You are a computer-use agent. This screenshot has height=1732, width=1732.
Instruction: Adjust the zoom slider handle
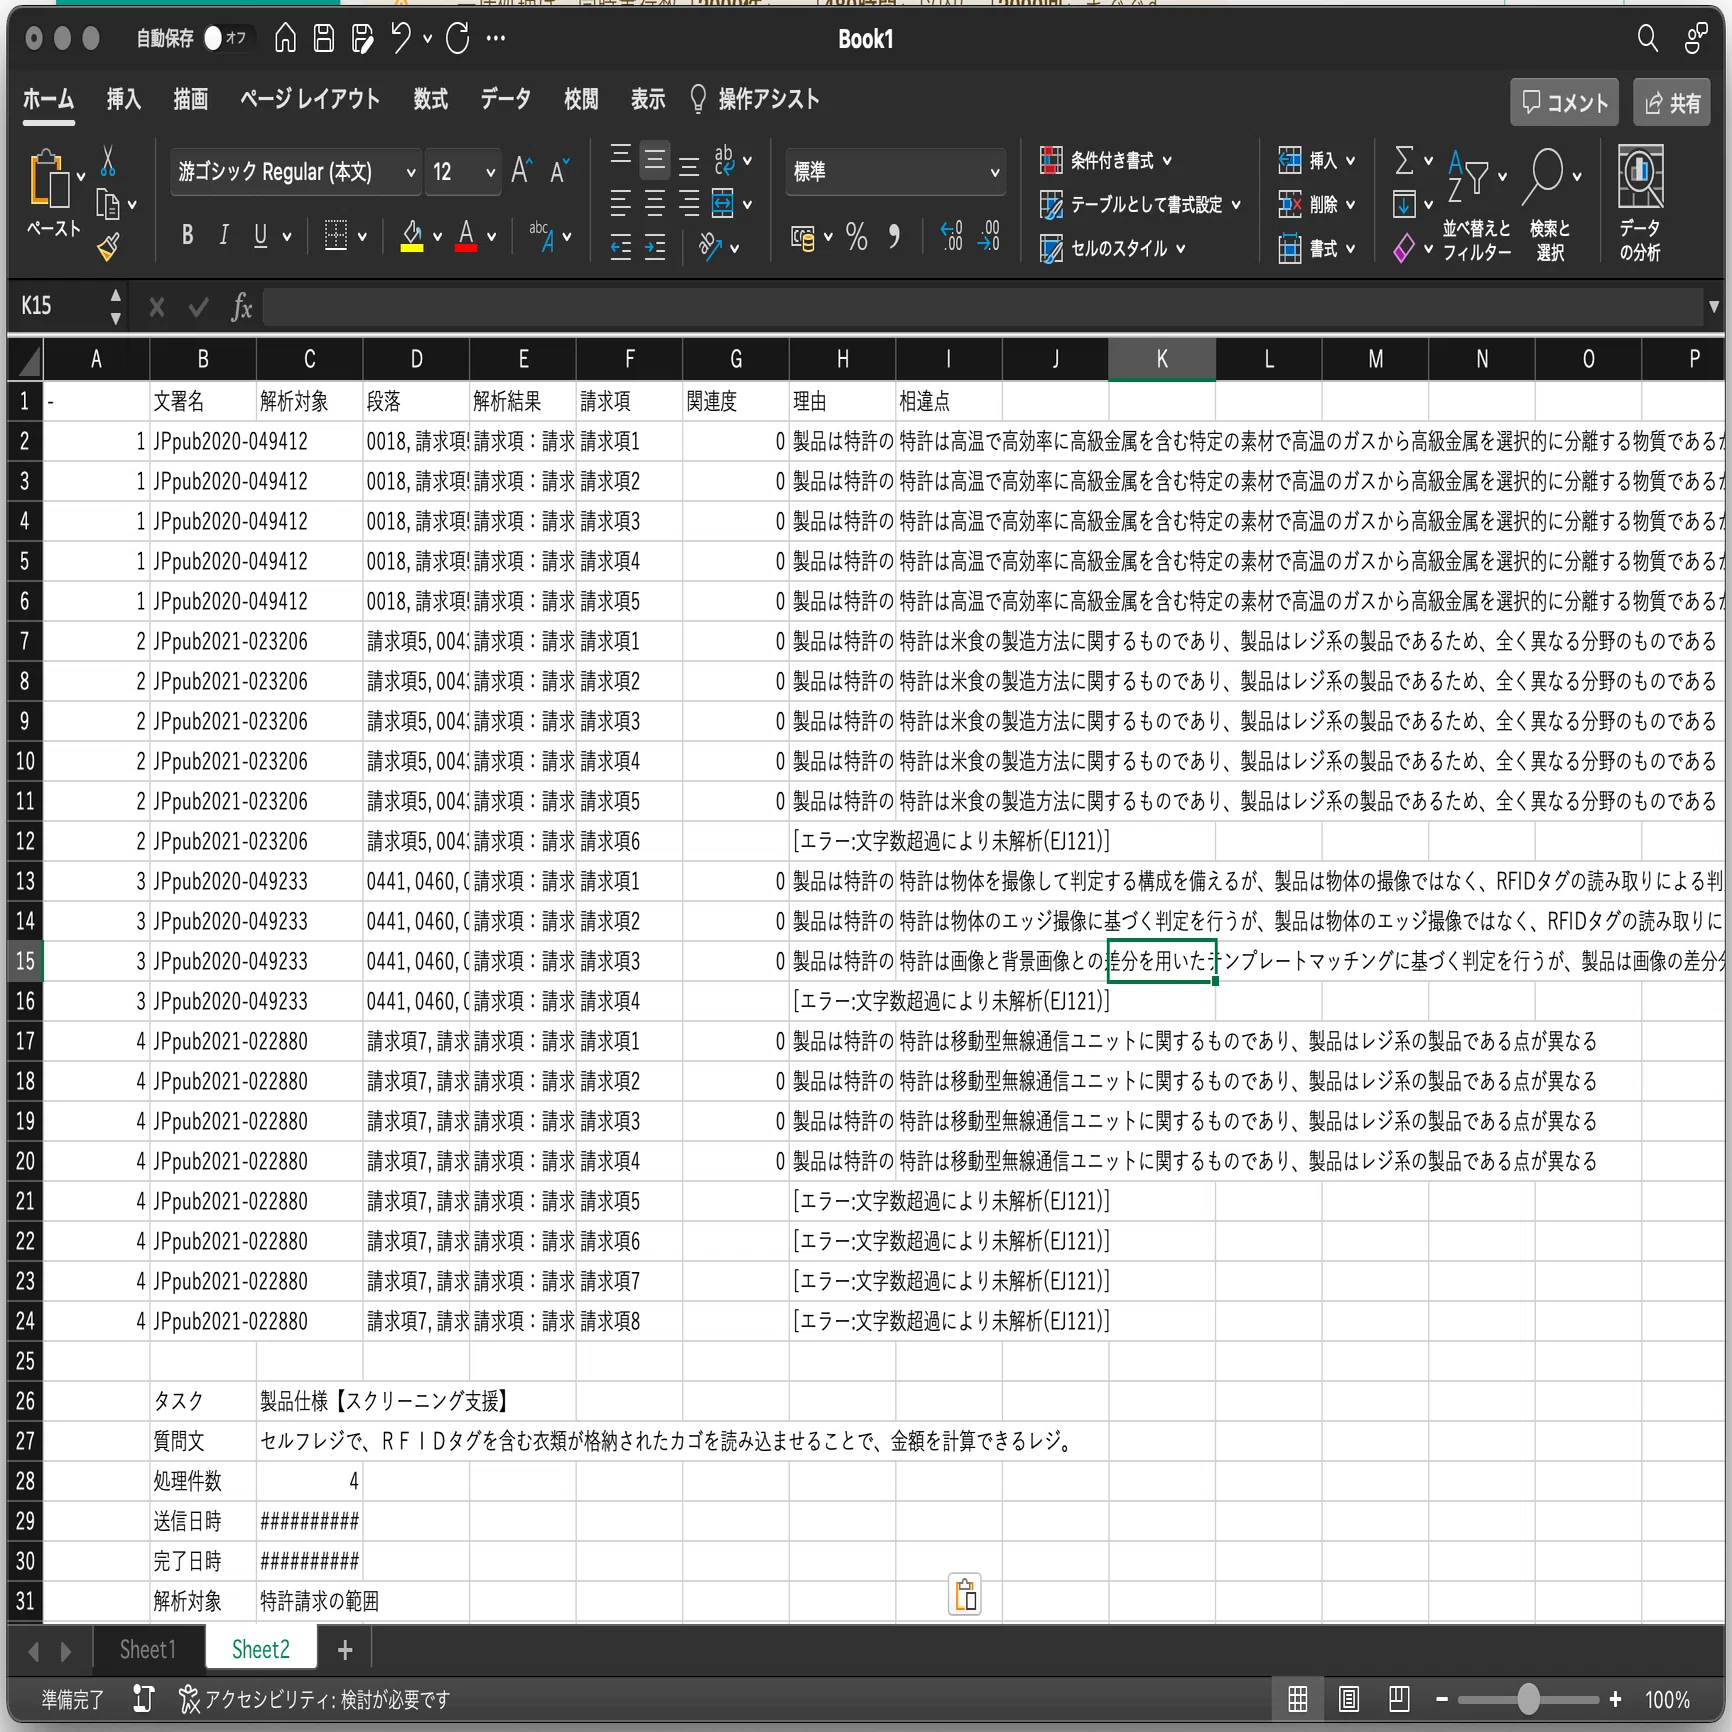[x=1528, y=1699]
